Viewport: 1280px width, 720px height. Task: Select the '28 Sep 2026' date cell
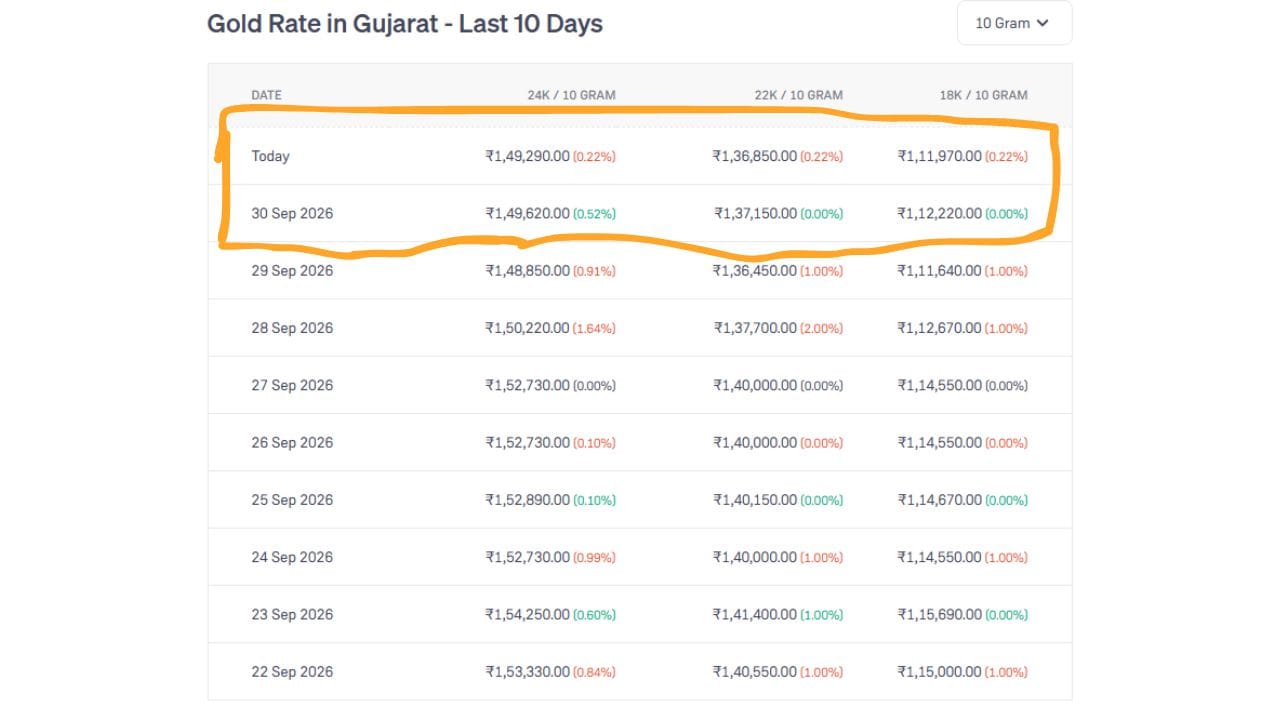pyautogui.click(x=292, y=328)
